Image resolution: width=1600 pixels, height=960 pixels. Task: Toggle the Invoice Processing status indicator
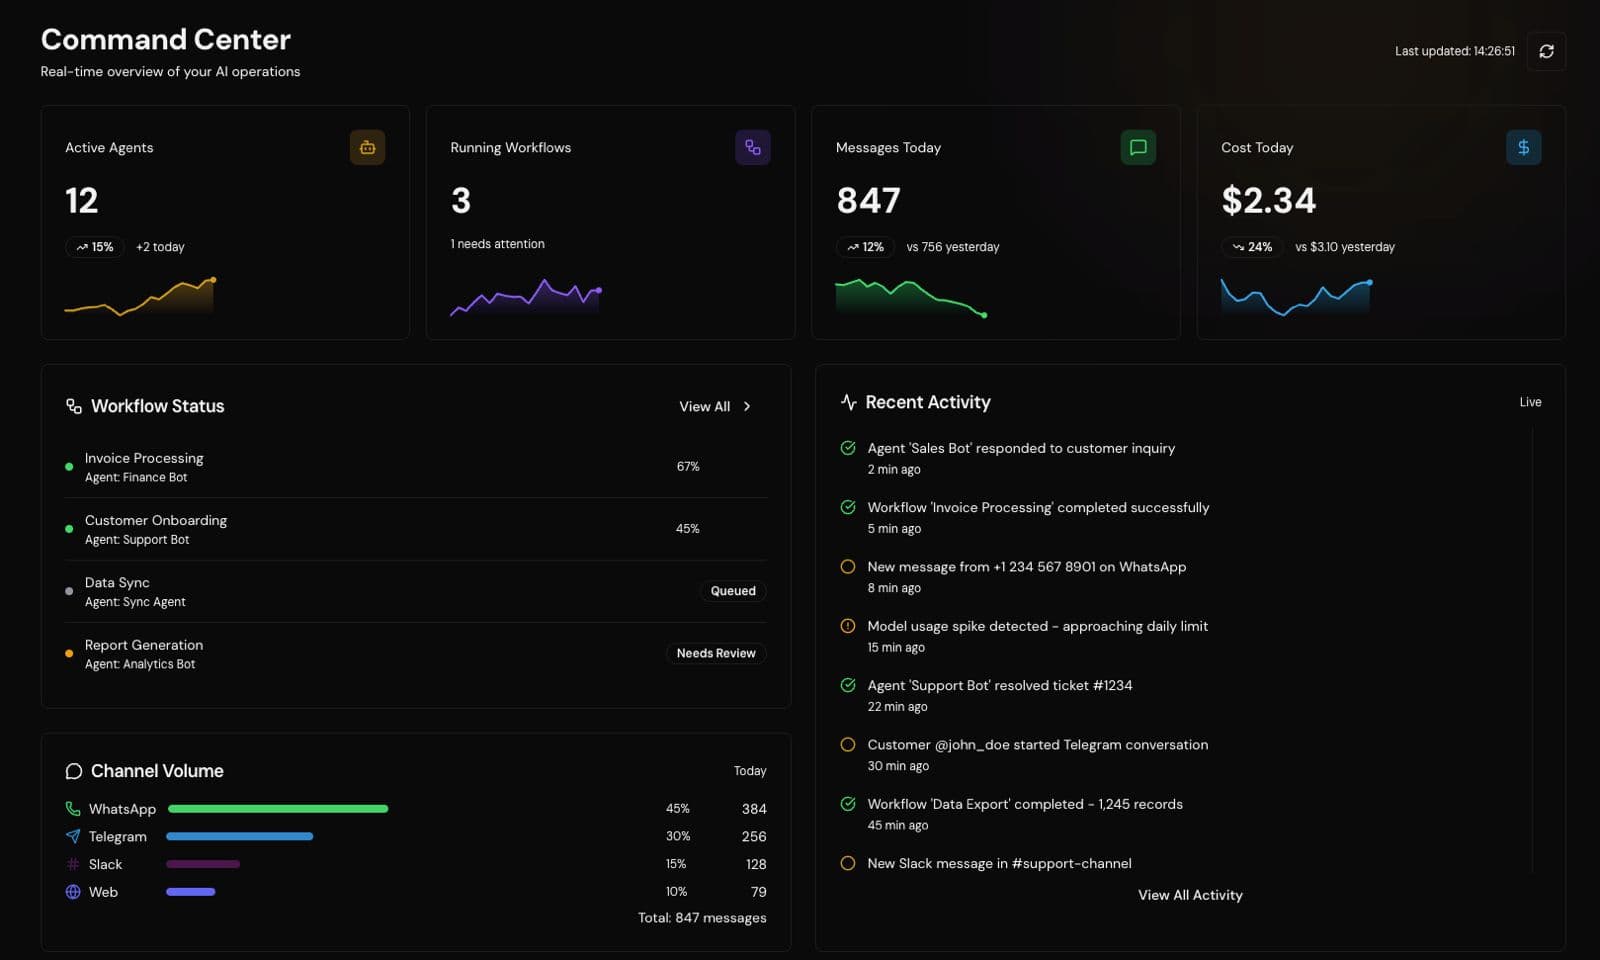point(68,467)
